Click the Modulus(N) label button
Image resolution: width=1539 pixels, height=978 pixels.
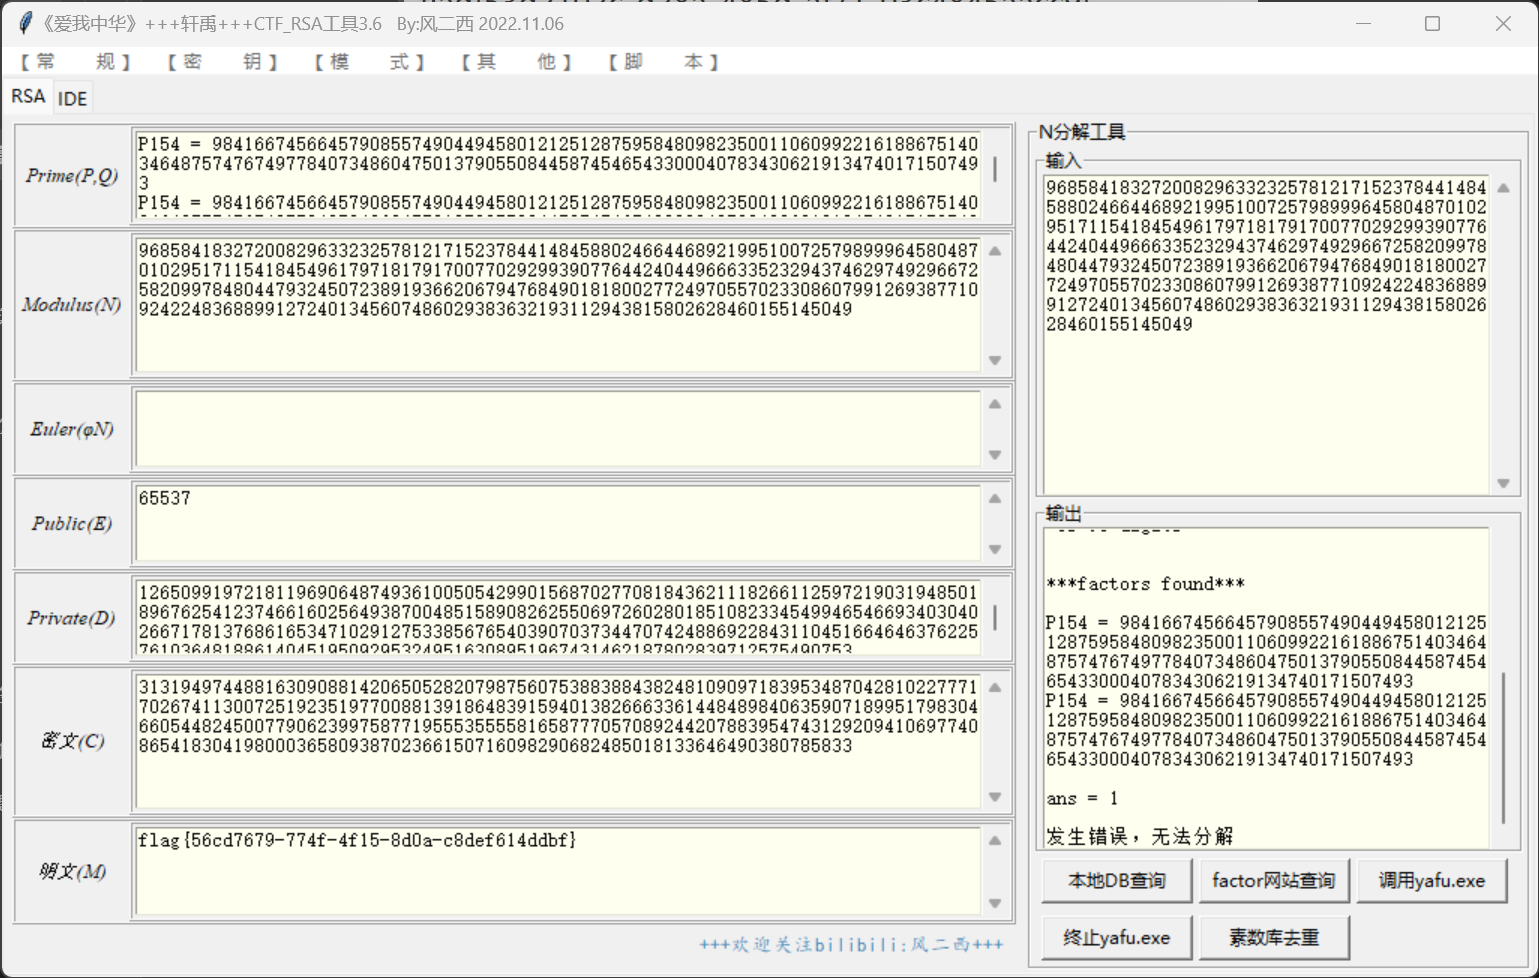(x=72, y=305)
